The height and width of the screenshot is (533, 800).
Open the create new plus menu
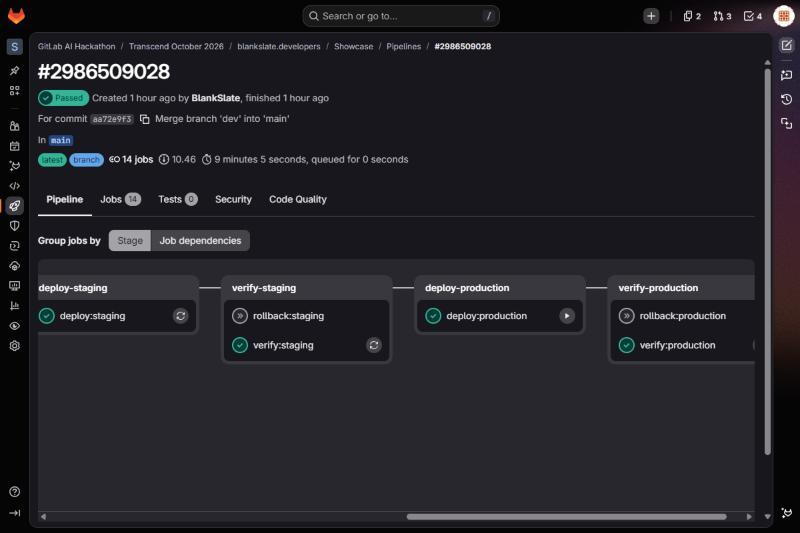pyautogui.click(x=651, y=16)
